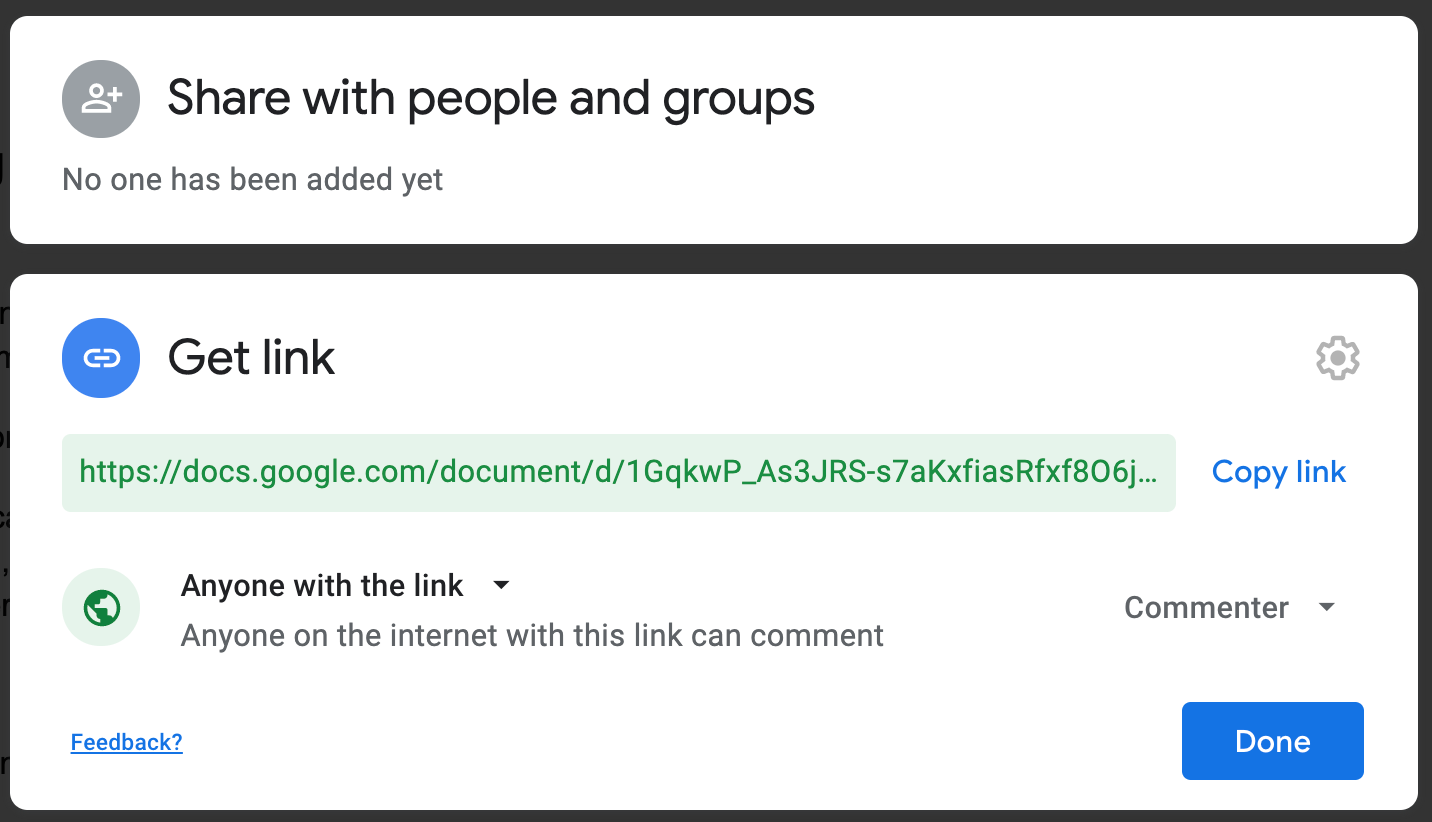Select the Commenter role label
Viewport: 1432px width, 822px height.
(1206, 607)
